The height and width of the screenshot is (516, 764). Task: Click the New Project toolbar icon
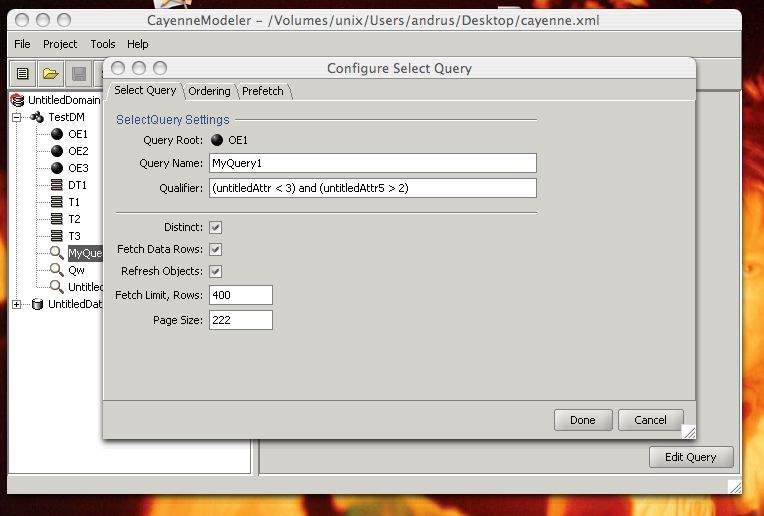[x=23, y=73]
